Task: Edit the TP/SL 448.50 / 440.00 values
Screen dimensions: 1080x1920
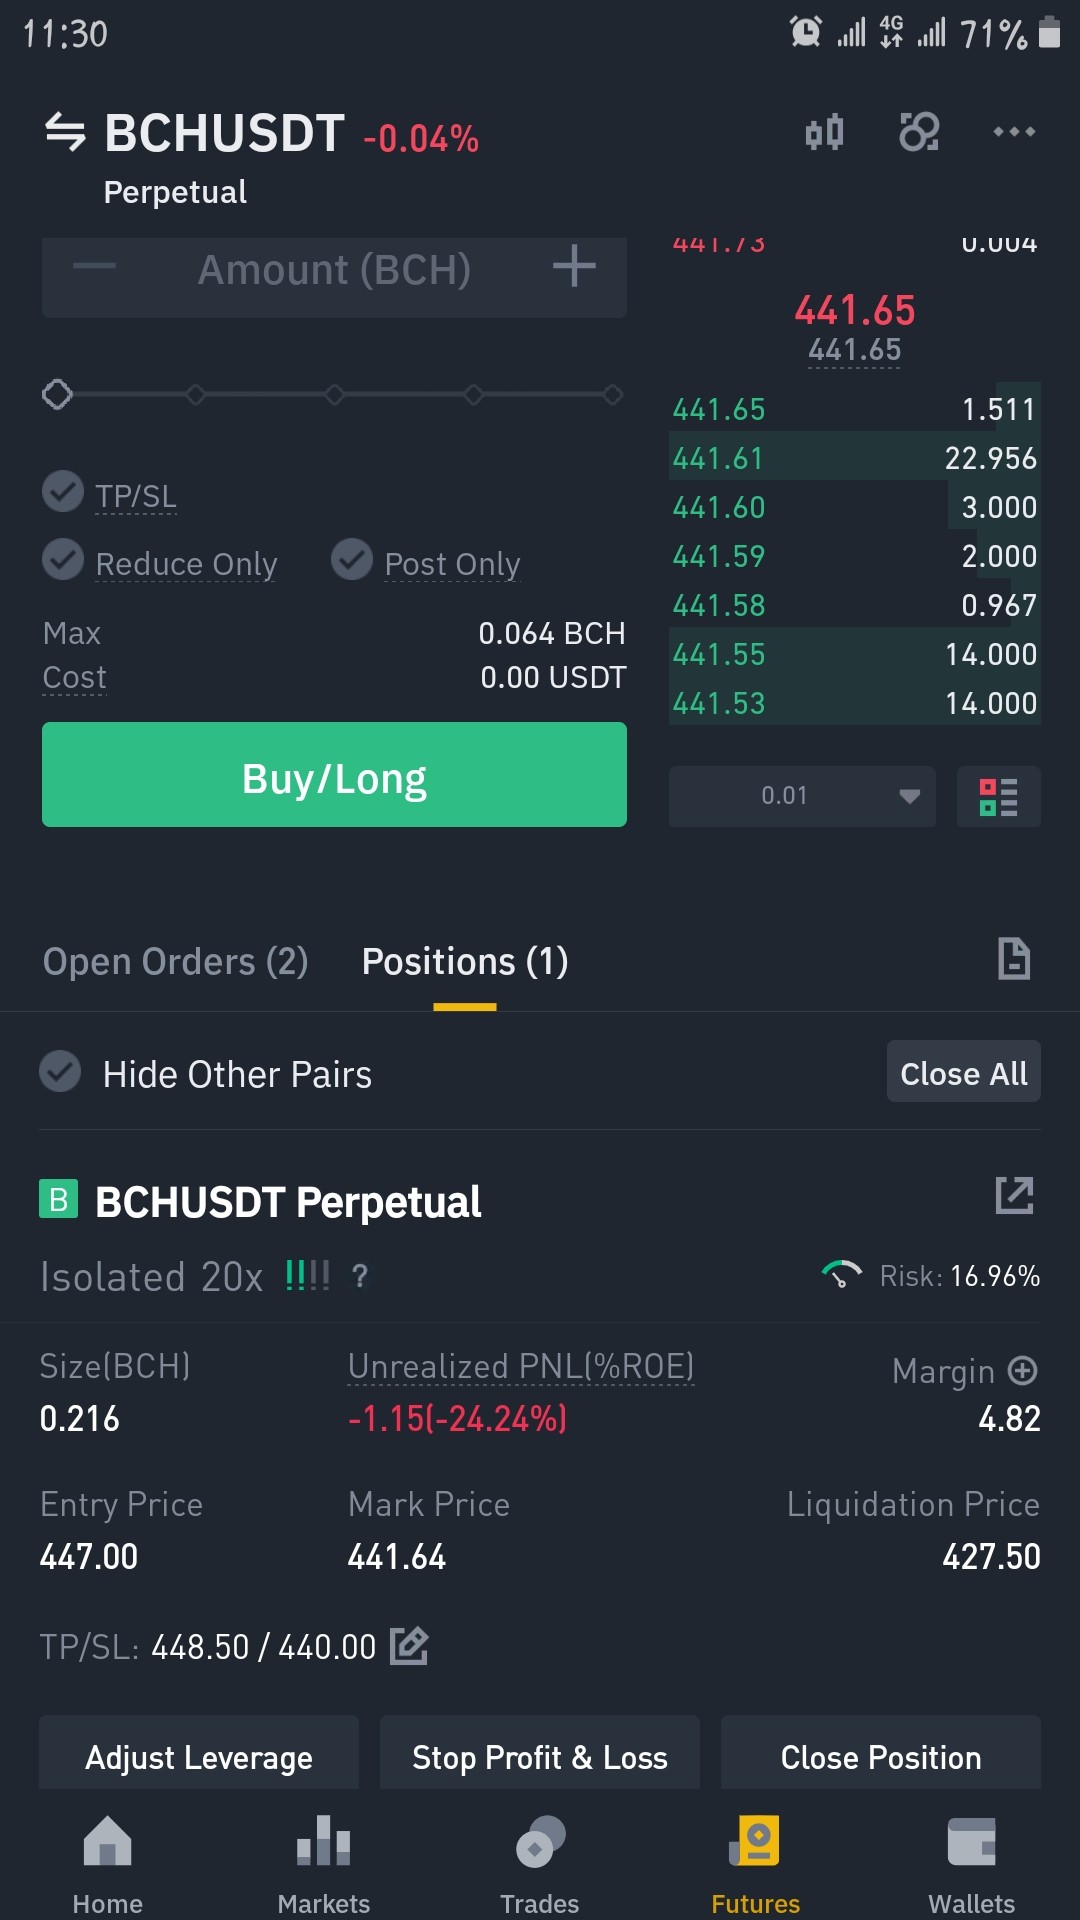Action: 409,1645
